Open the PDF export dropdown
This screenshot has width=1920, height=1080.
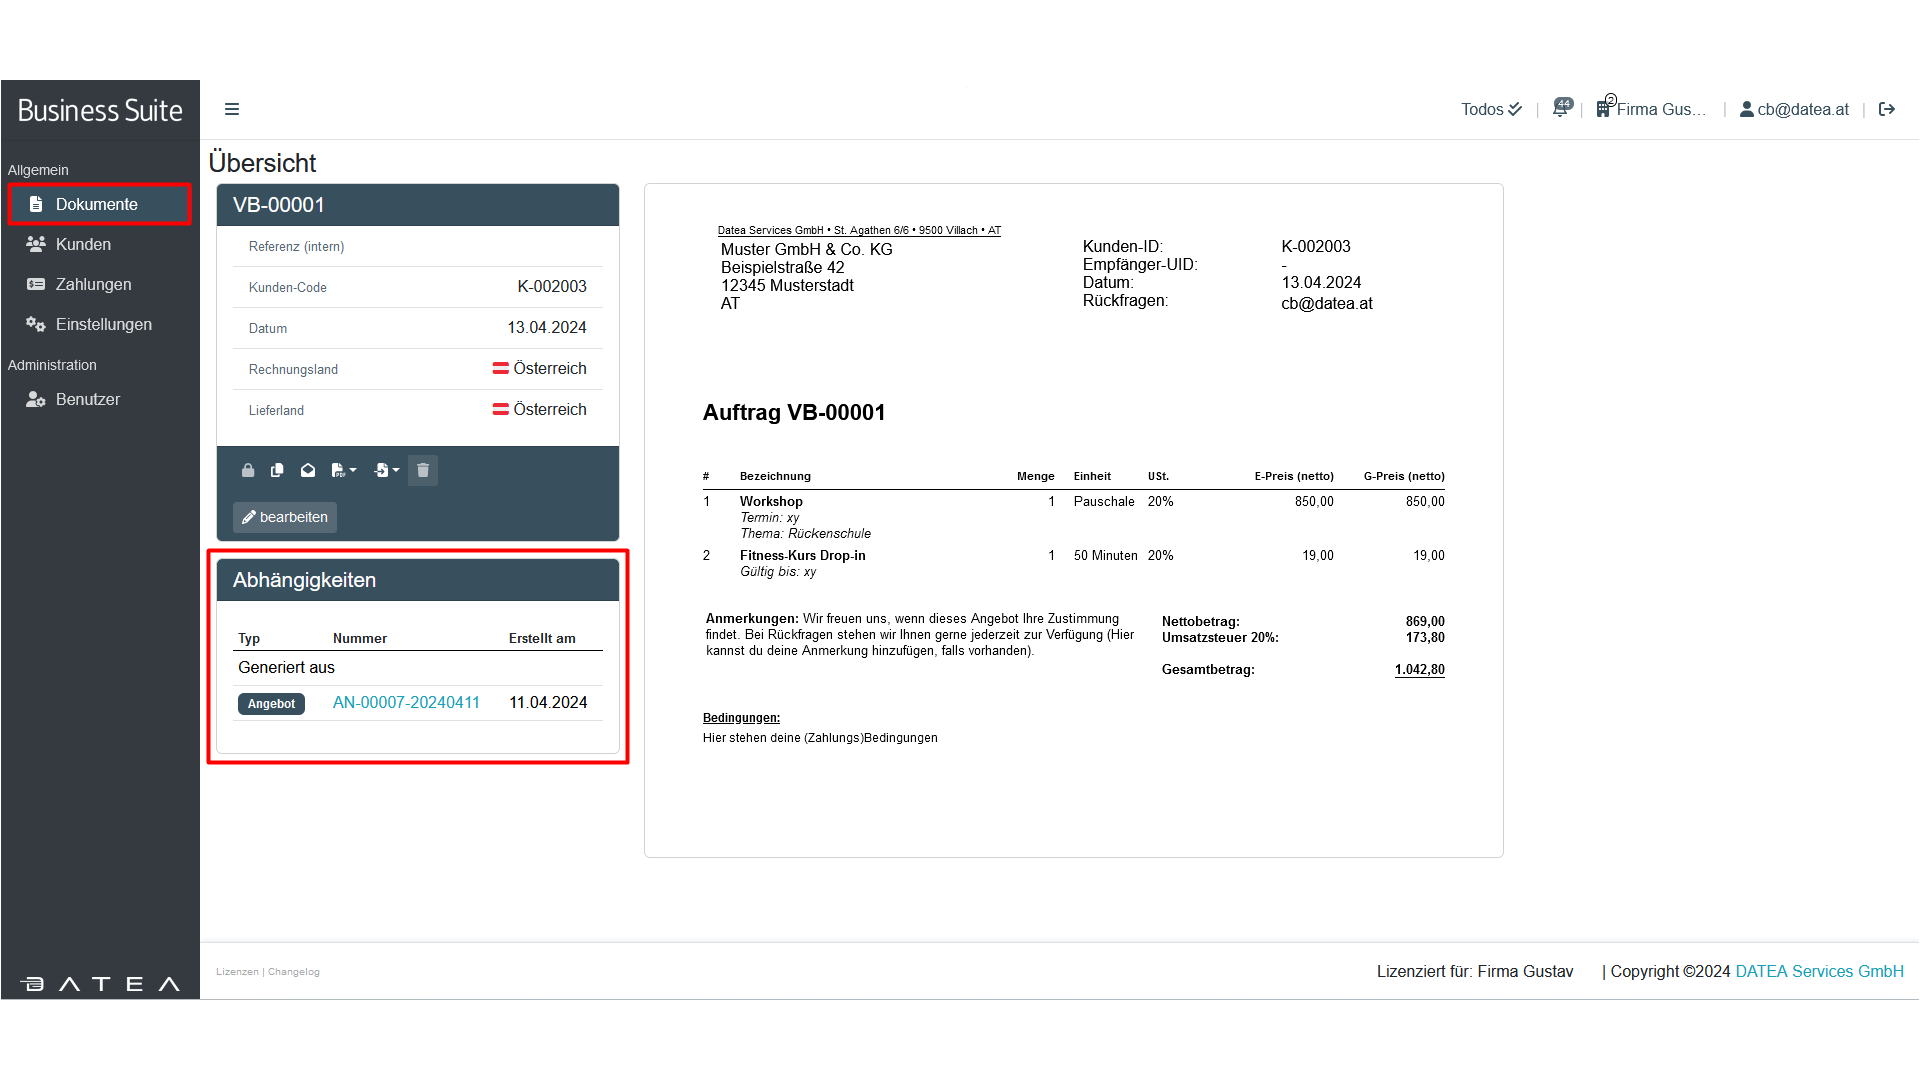(x=344, y=470)
